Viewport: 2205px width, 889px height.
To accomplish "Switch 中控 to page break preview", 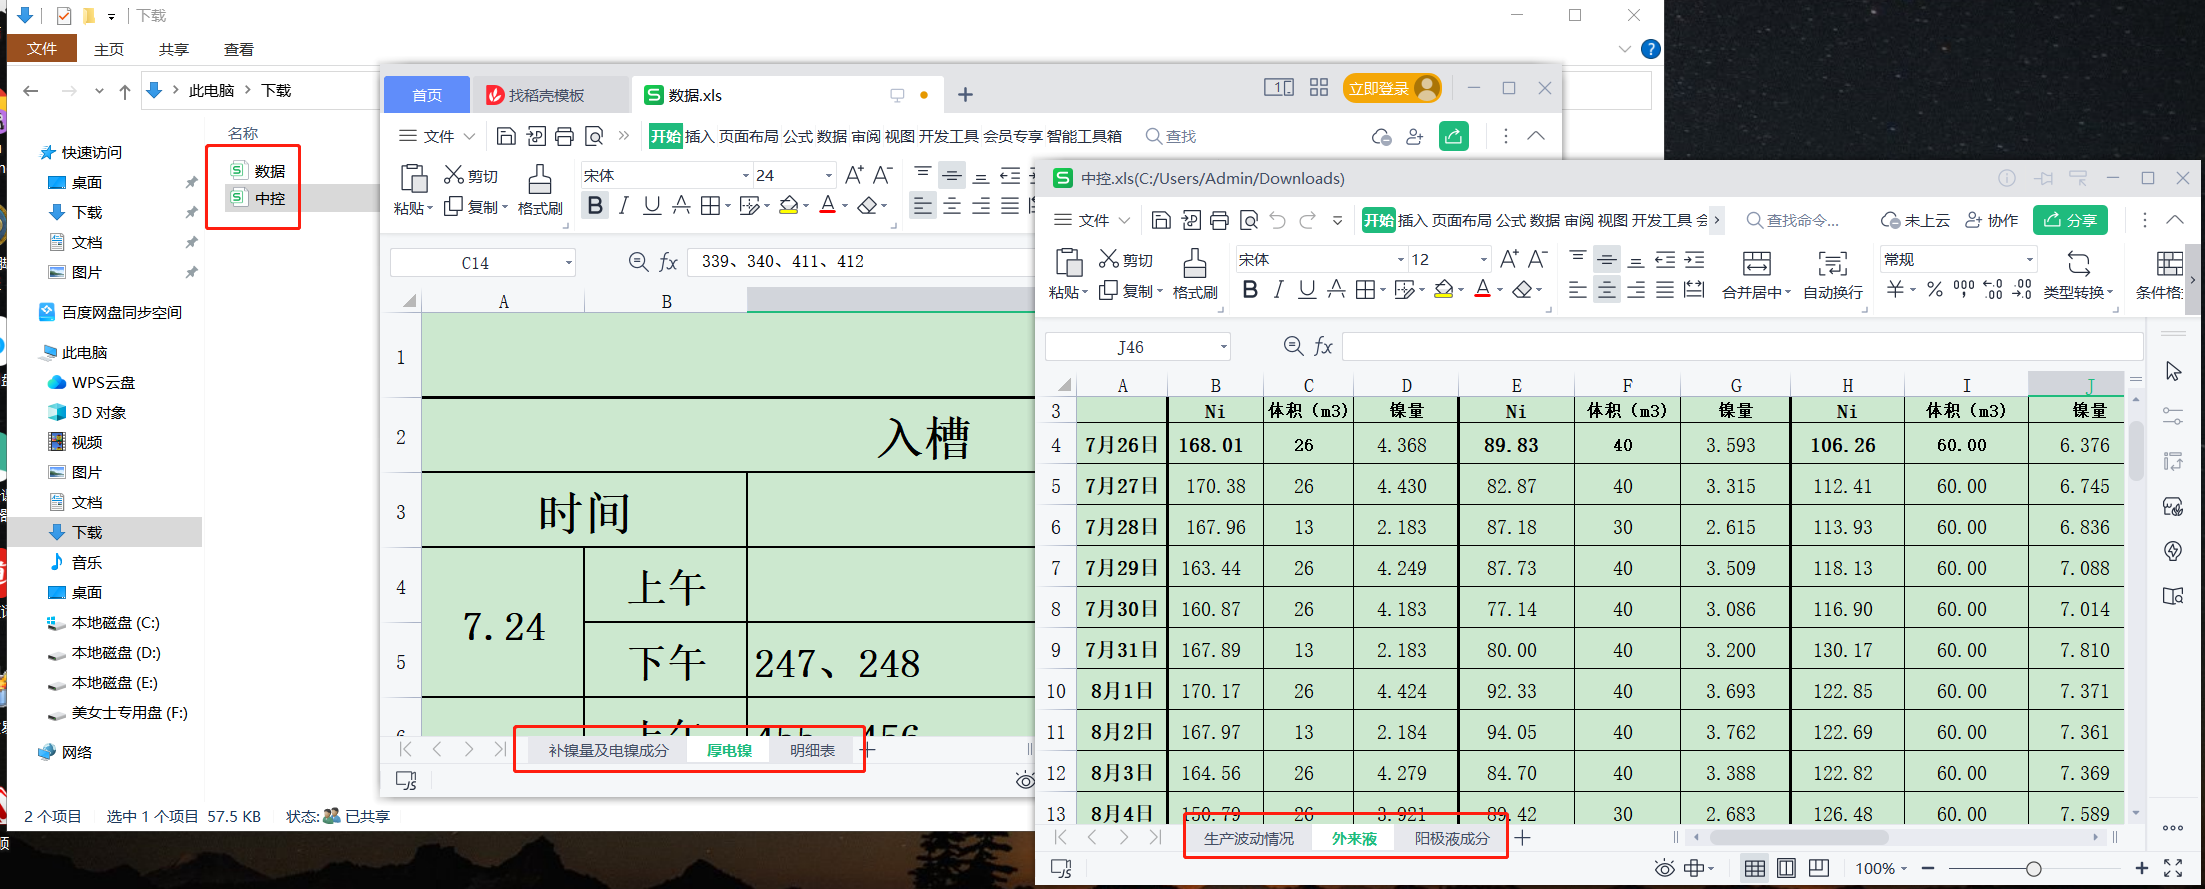I will tap(1819, 868).
